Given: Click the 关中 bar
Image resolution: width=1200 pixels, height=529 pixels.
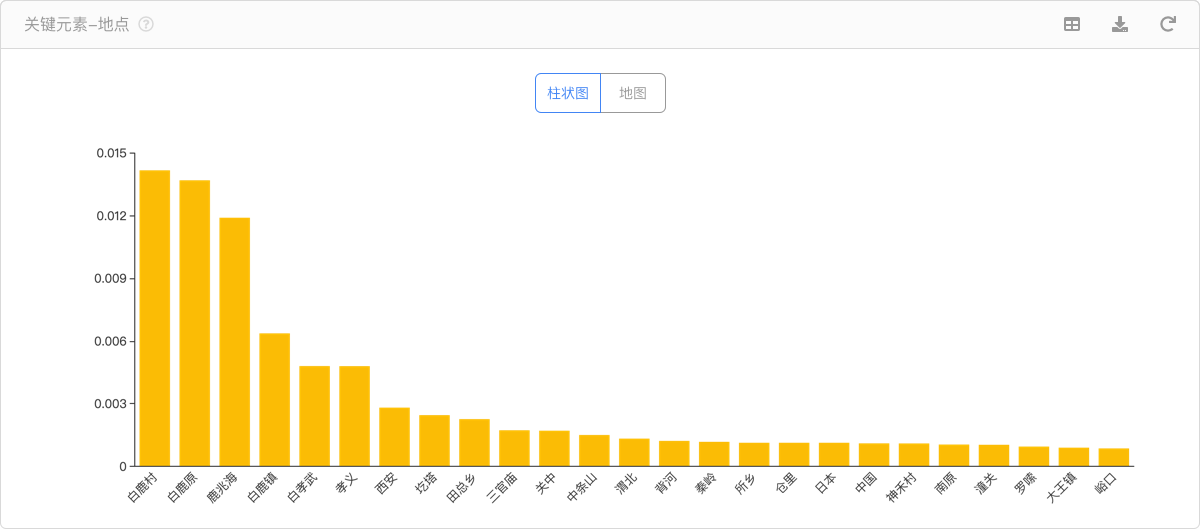Looking at the screenshot, I should (554, 449).
